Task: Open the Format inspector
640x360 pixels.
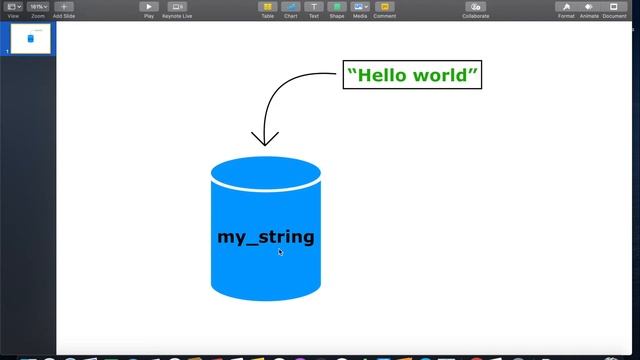Action: coord(566,7)
